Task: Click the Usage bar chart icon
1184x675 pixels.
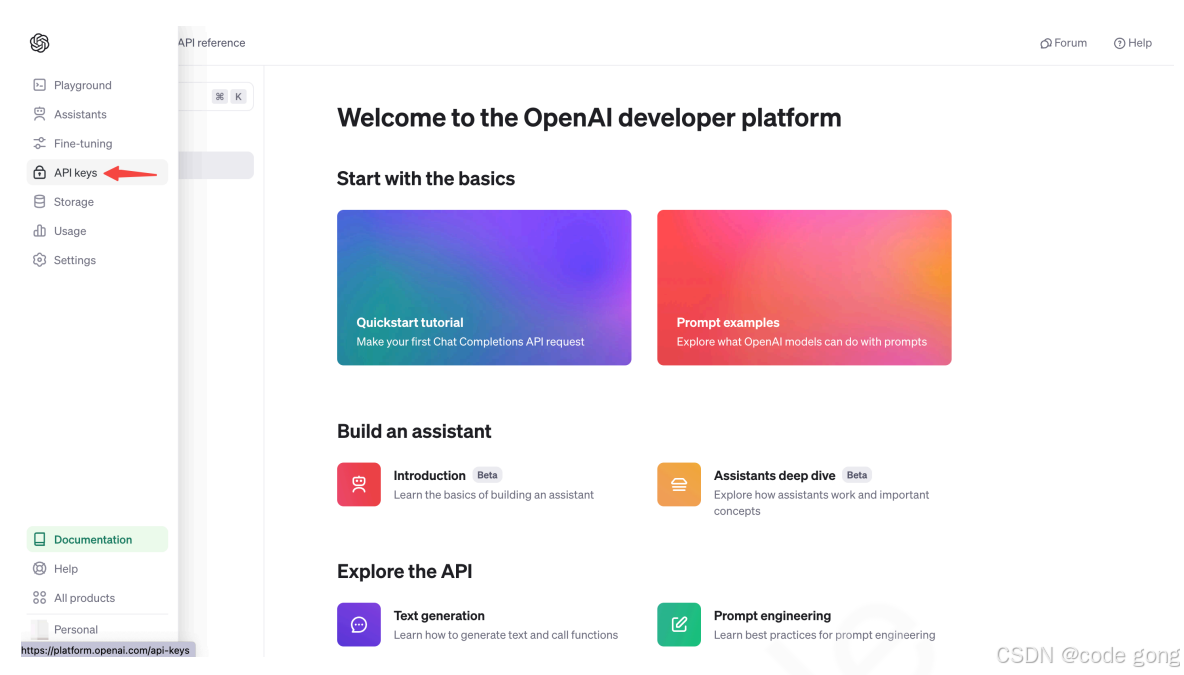Action: 39,231
